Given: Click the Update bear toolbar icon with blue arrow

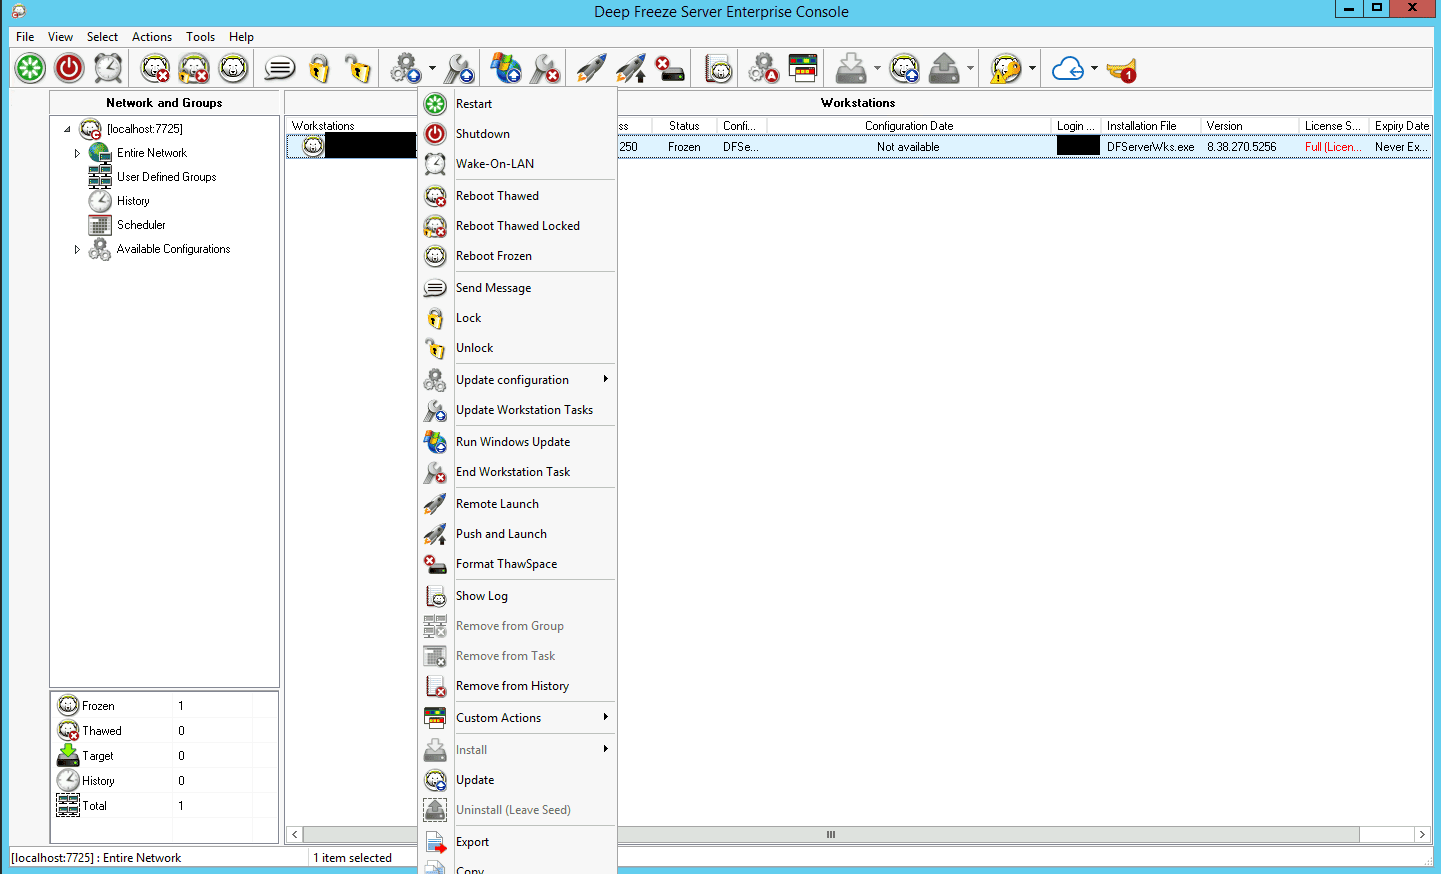Looking at the screenshot, I should (x=905, y=68).
